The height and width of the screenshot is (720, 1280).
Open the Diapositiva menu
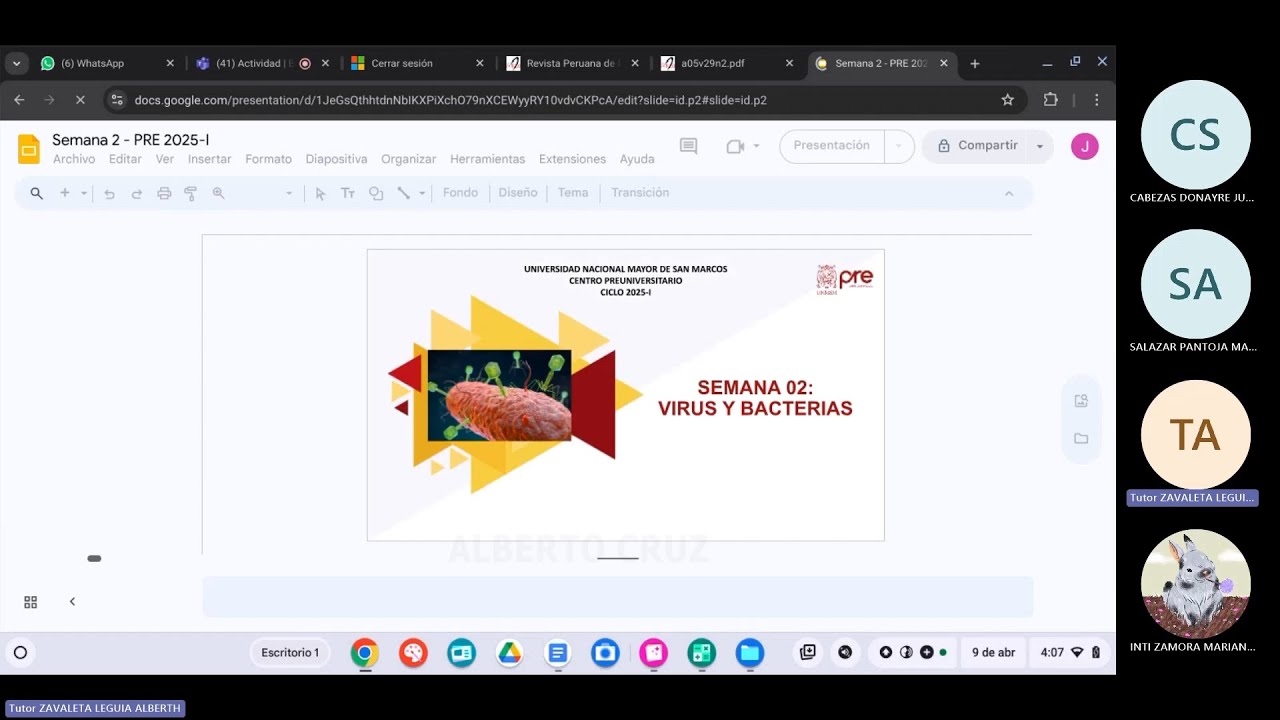click(337, 159)
